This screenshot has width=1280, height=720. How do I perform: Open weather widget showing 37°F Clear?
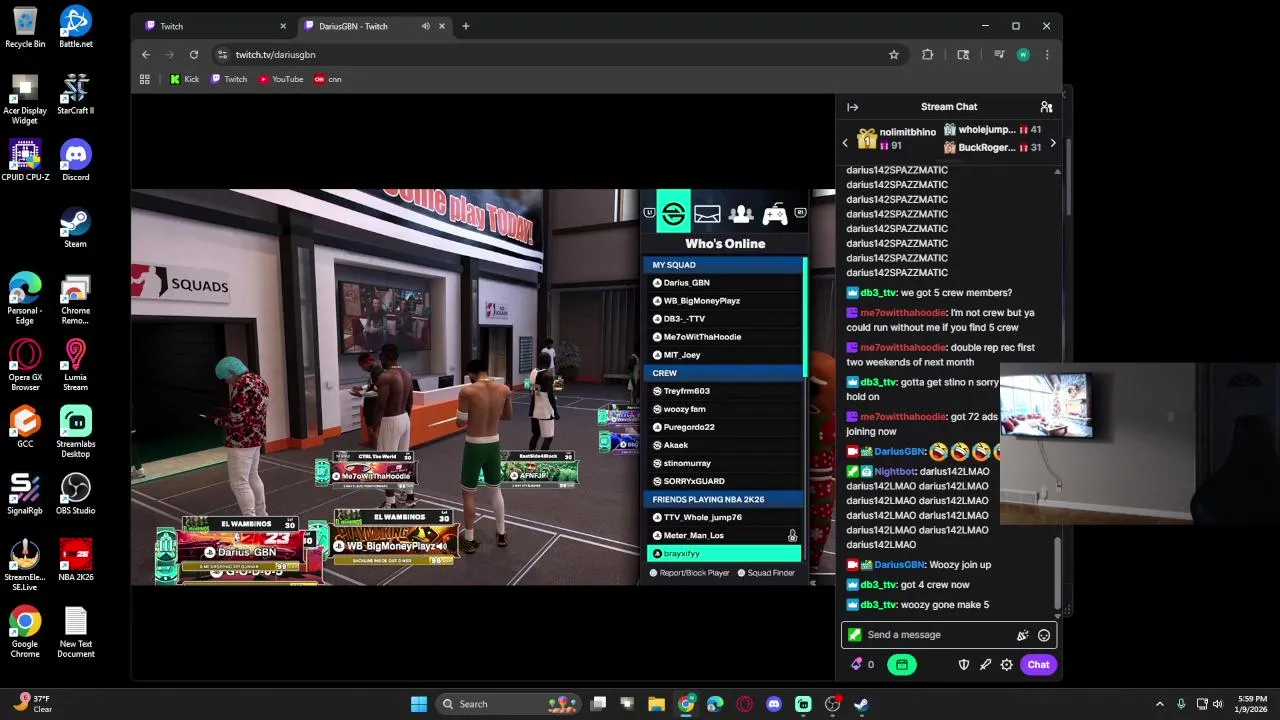32,704
